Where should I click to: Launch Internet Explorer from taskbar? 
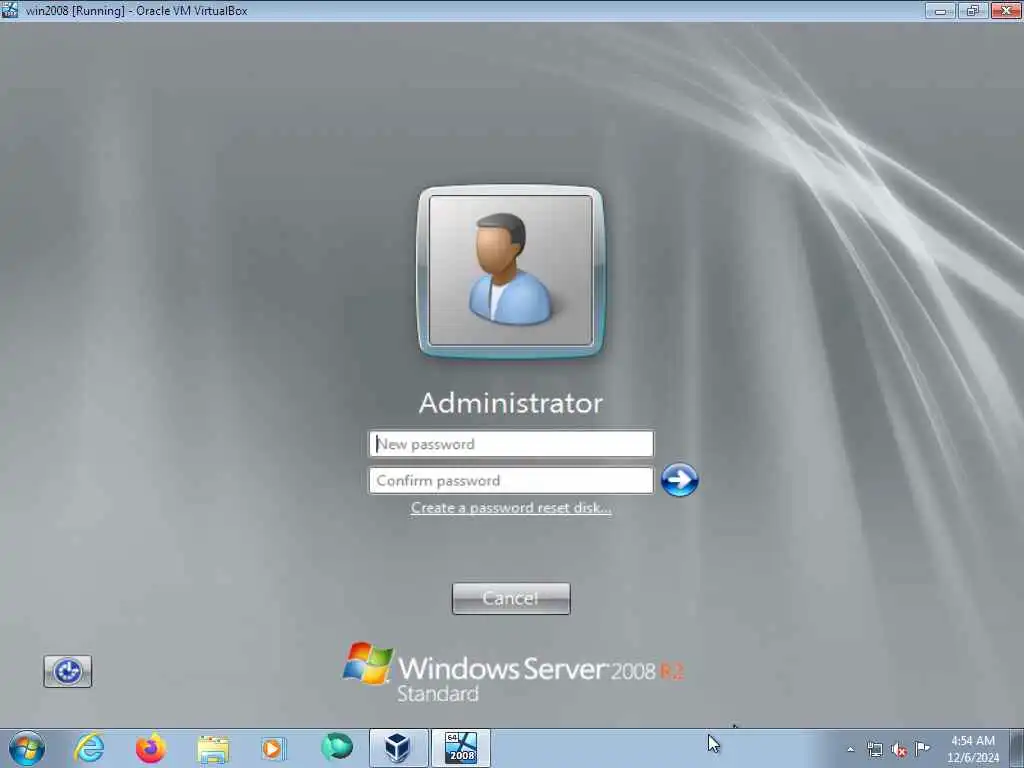coord(89,748)
